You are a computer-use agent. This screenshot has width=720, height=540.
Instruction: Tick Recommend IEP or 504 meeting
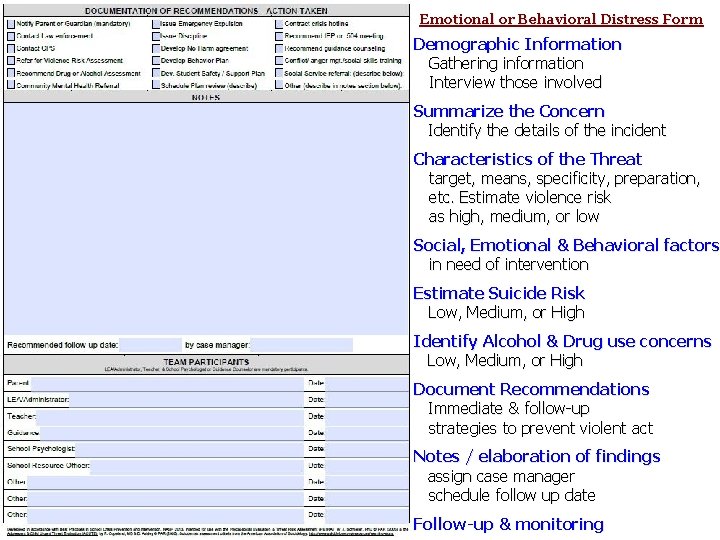279,36
